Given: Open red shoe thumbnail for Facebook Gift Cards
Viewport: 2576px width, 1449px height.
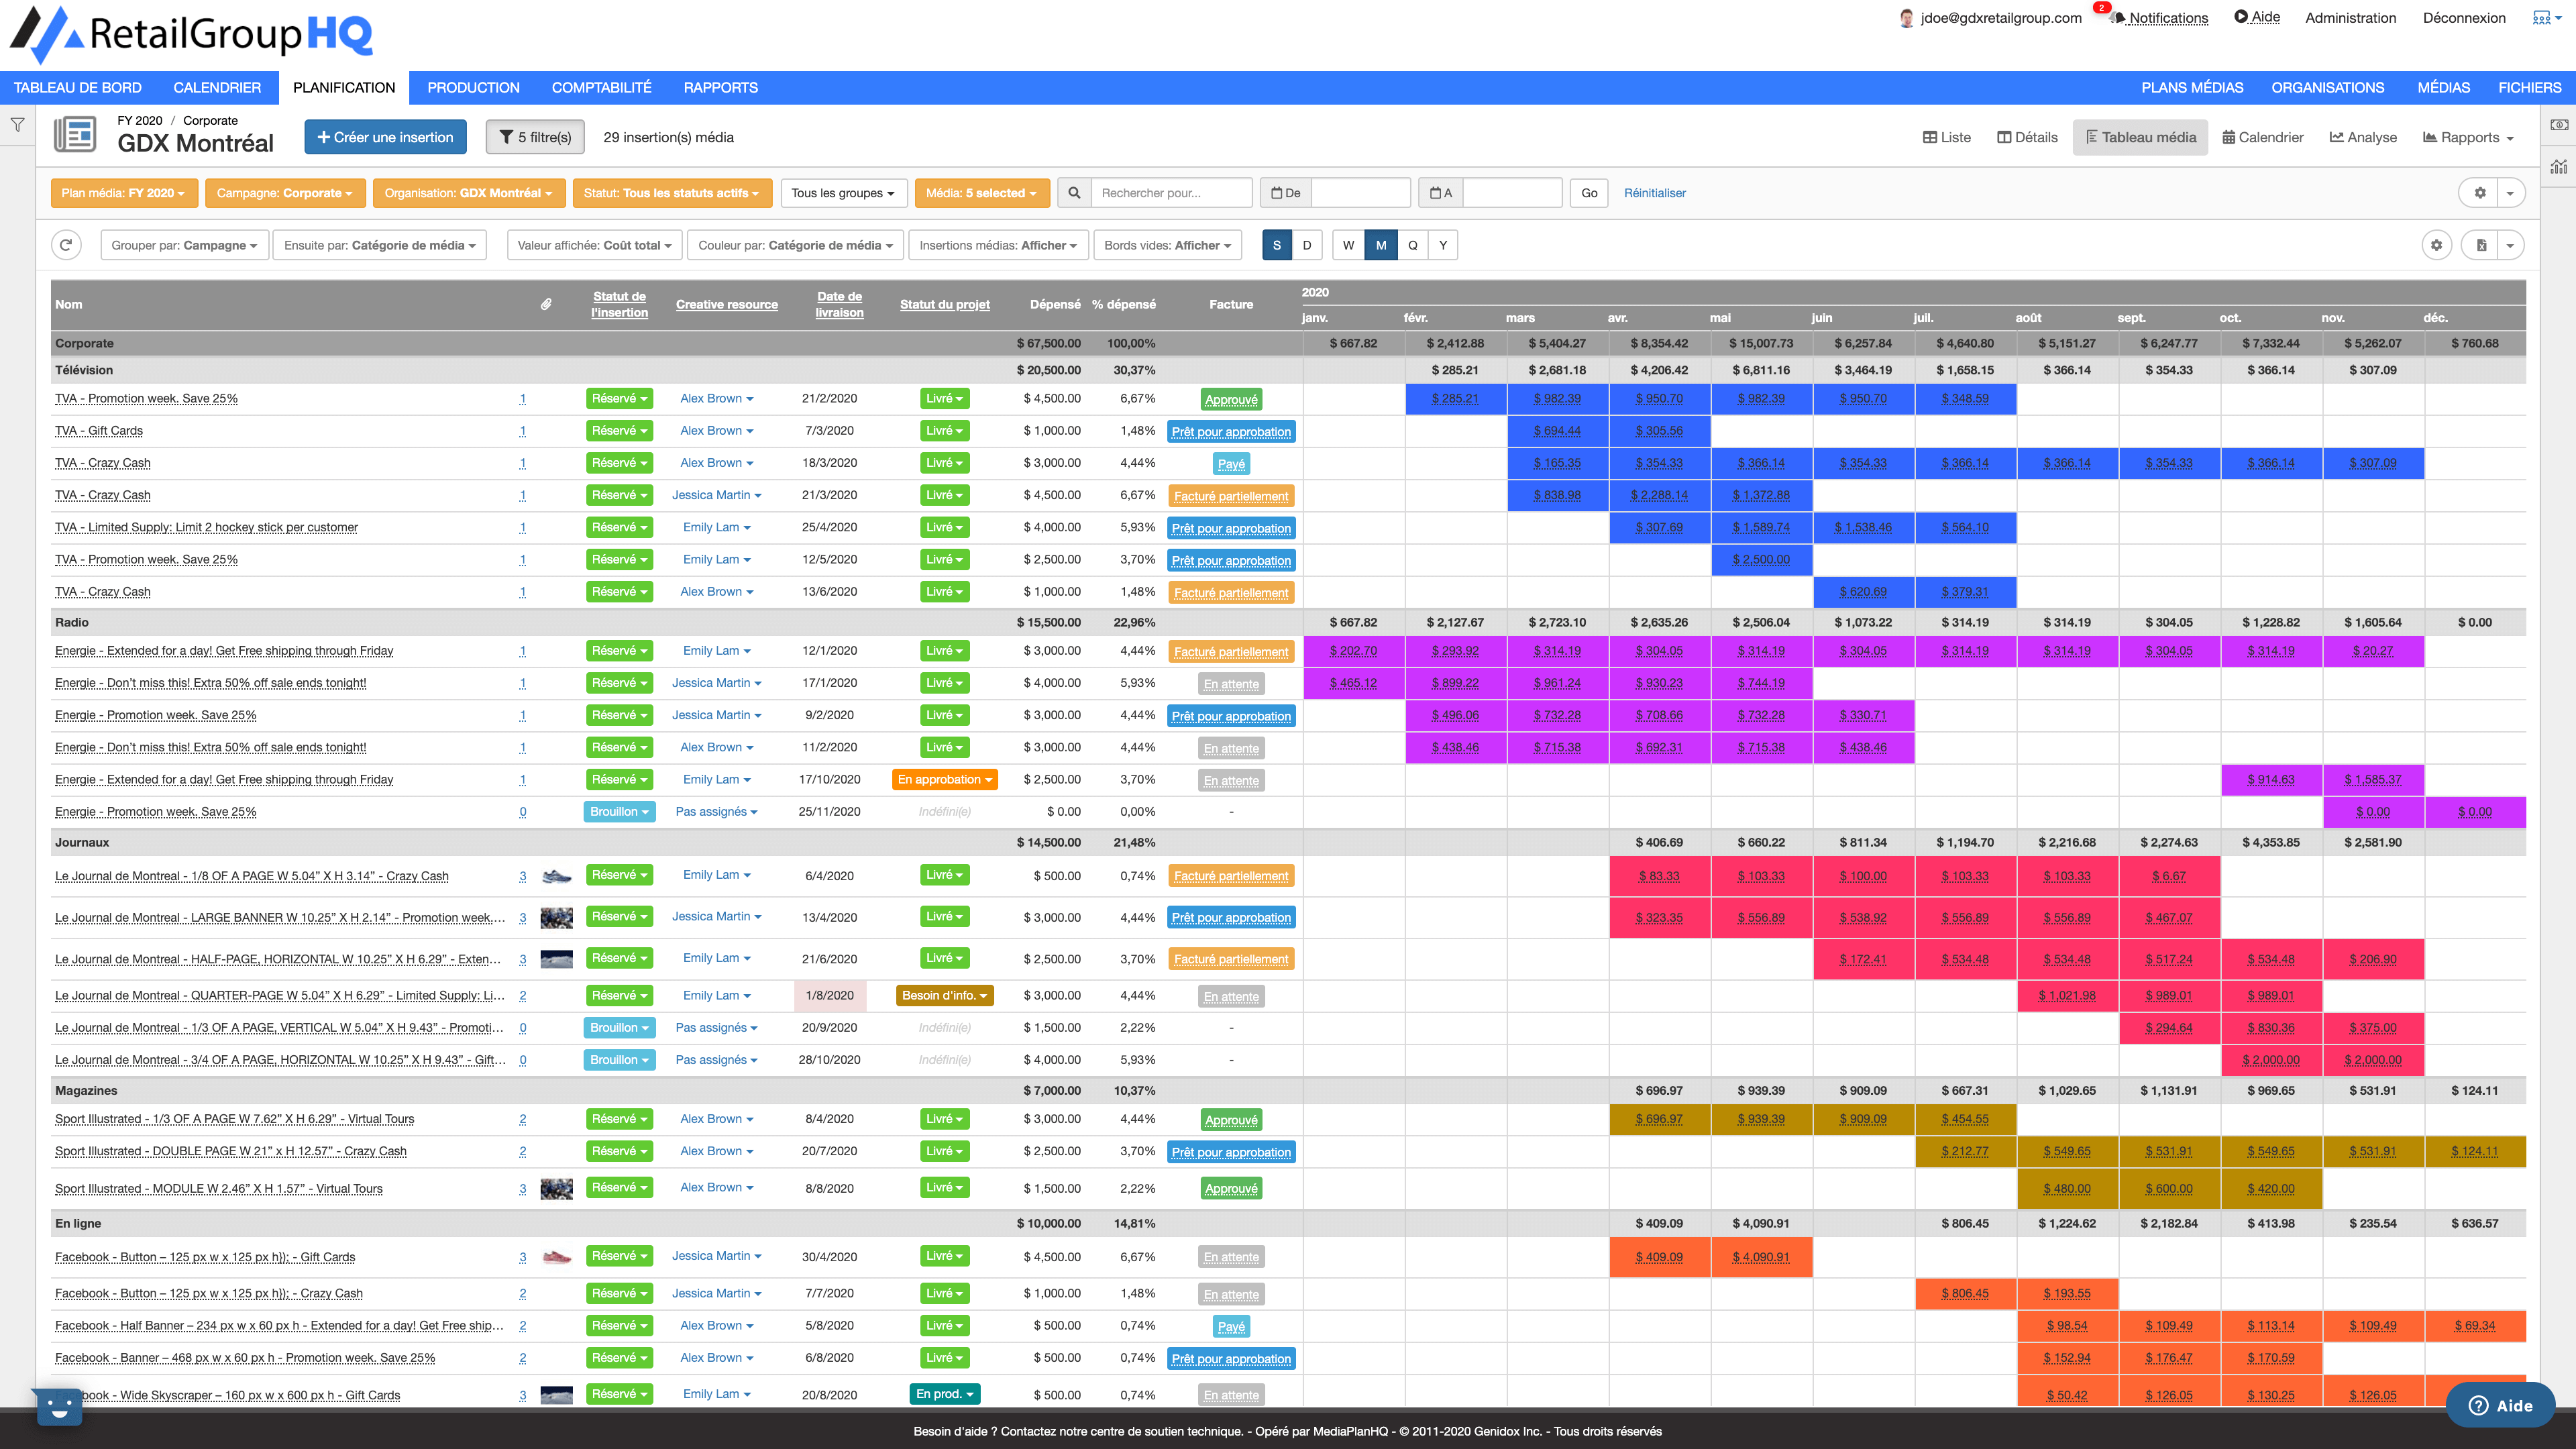Looking at the screenshot, I should point(556,1257).
